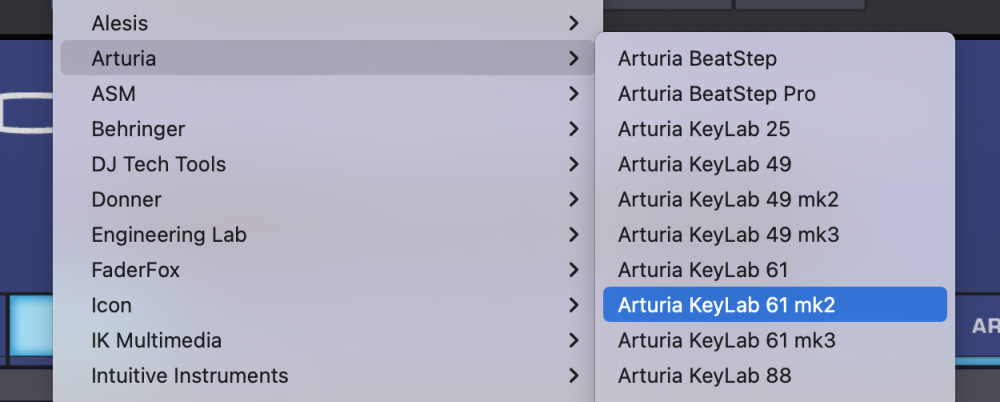Pick Arturia KeyLab 61 mk3
The image size is (1000, 402).
[726, 340]
